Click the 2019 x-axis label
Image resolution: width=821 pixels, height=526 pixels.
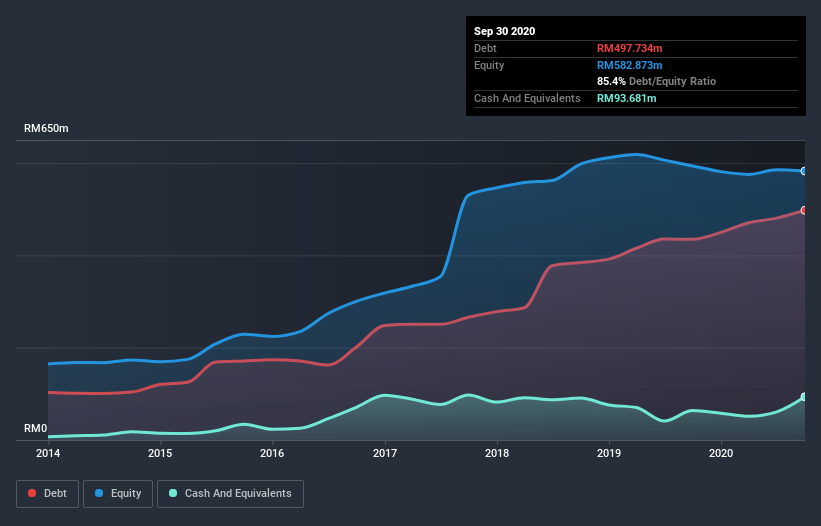(x=609, y=453)
